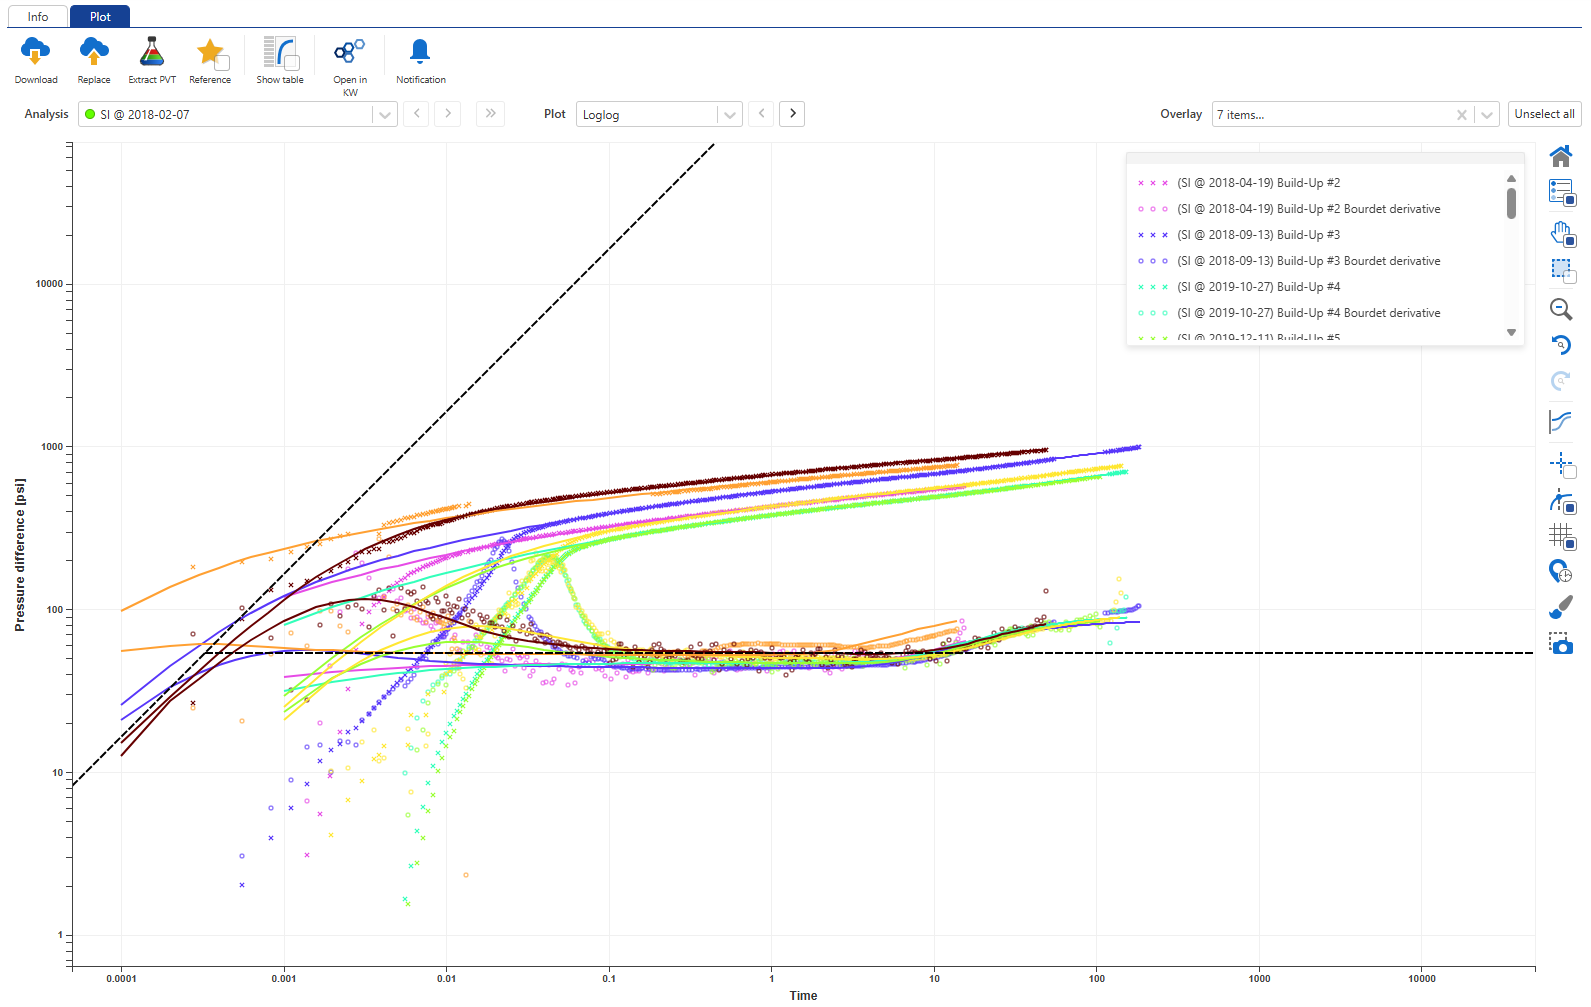The height and width of the screenshot is (1007, 1591).
Task: Click the Download cloud icon
Action: (x=35, y=52)
